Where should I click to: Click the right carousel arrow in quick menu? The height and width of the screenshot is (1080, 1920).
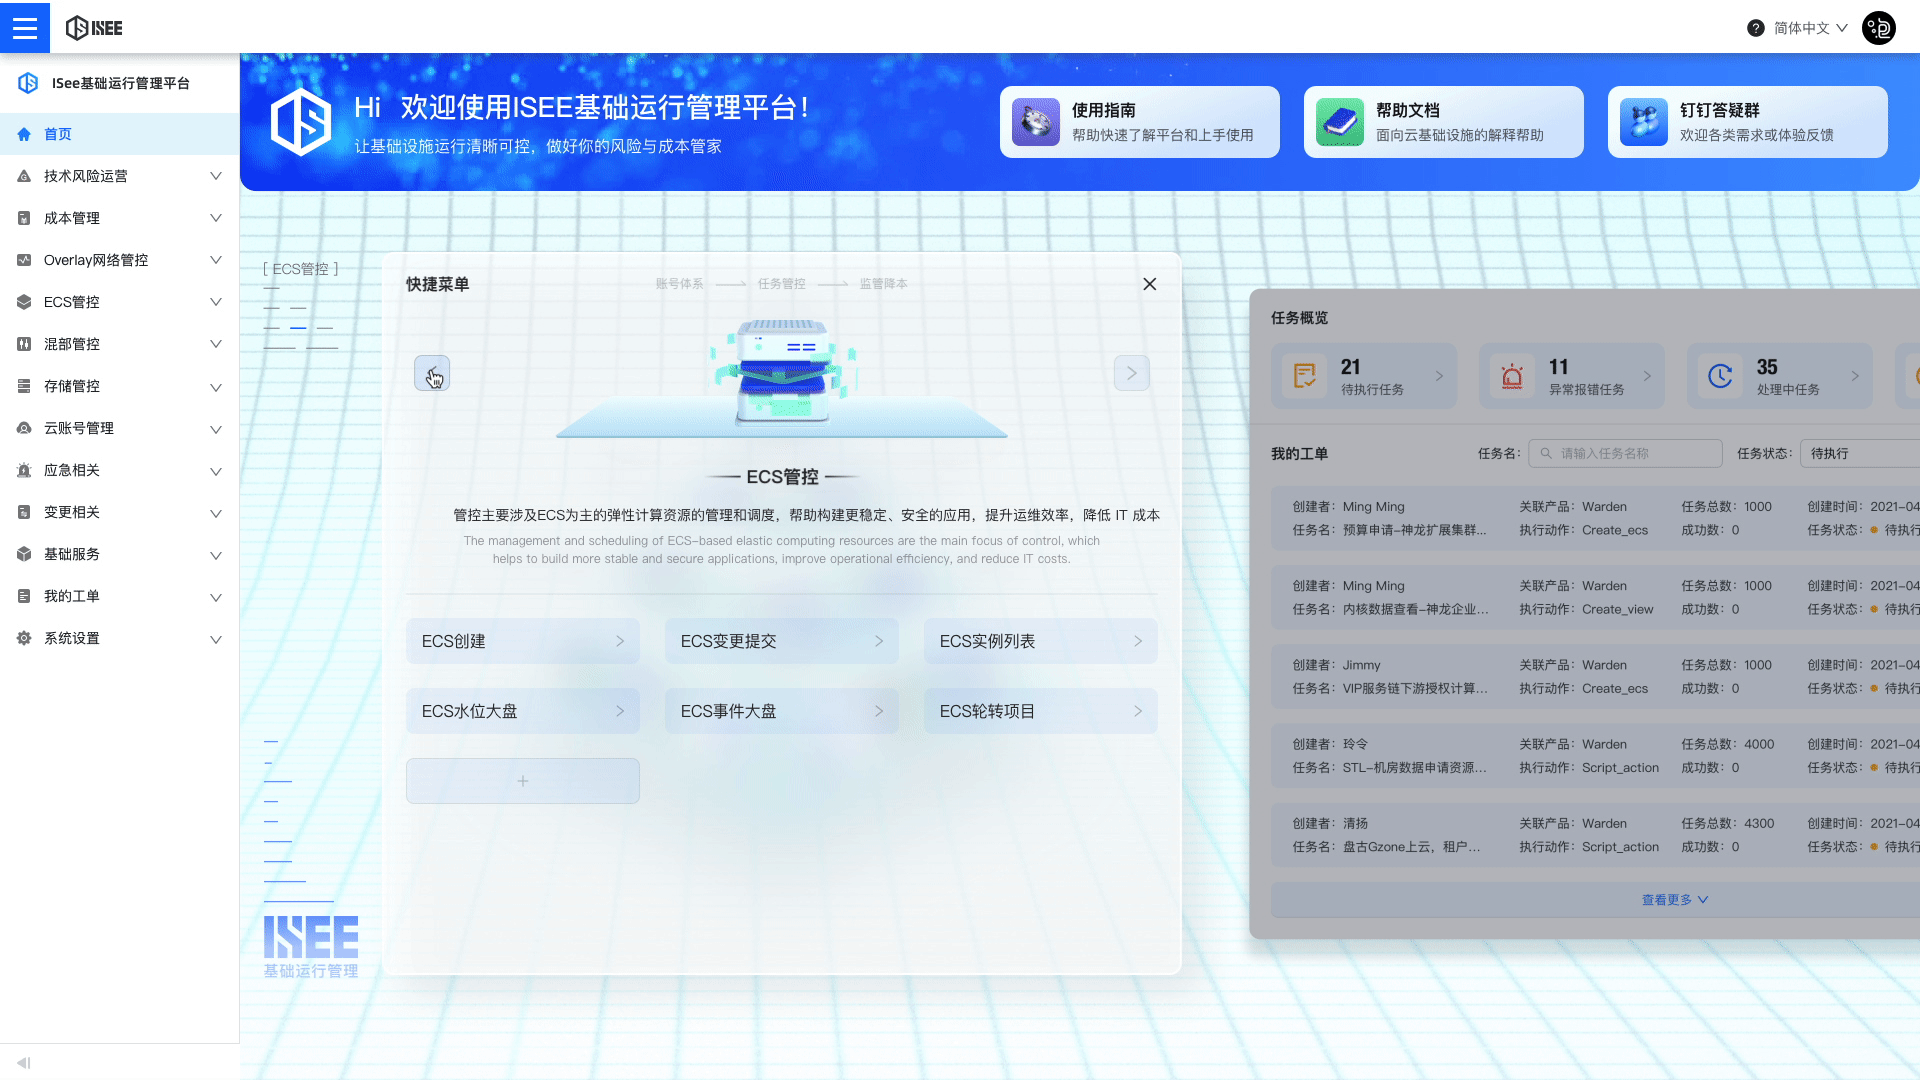click(1131, 372)
